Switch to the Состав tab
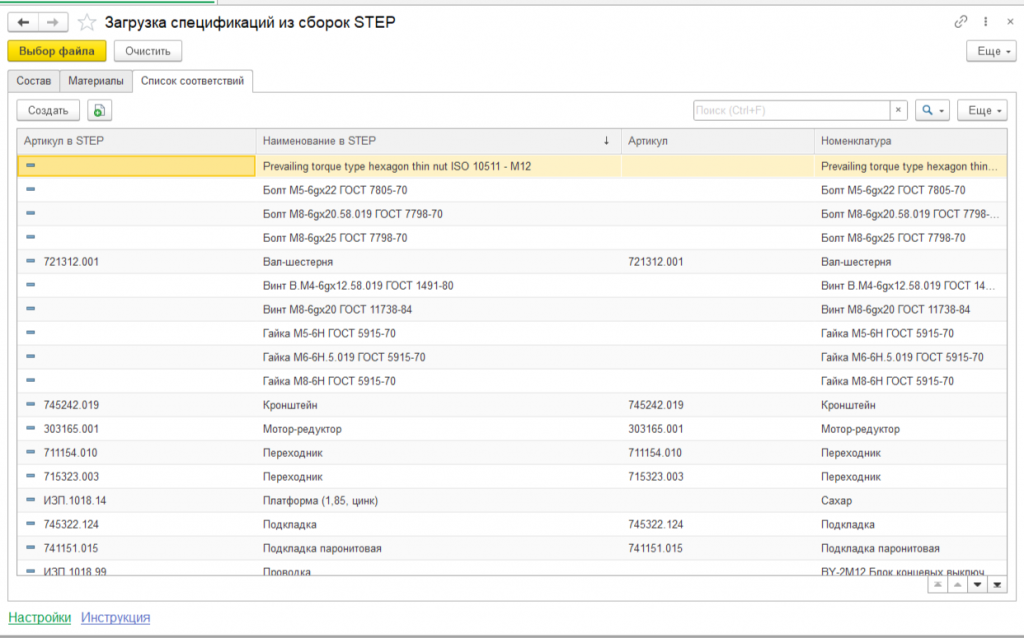1024x638 pixels. coord(33,81)
